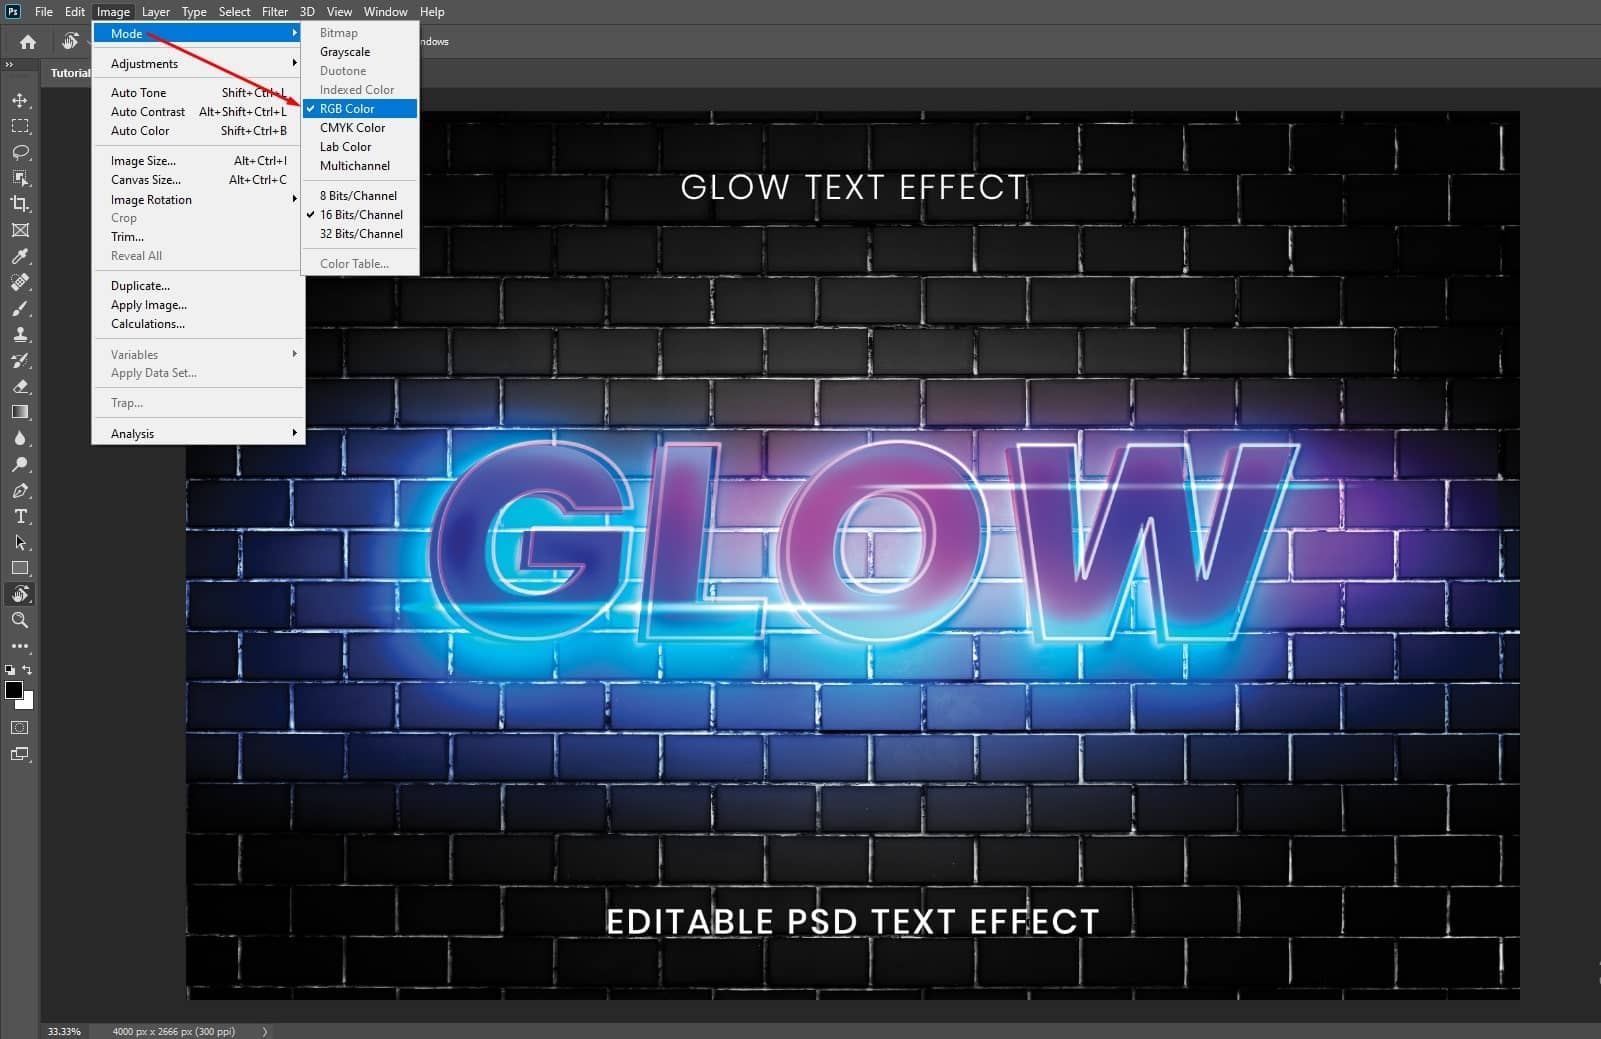Open the foreground color swatch picker
This screenshot has height=1039, width=1601.
[x=16, y=690]
